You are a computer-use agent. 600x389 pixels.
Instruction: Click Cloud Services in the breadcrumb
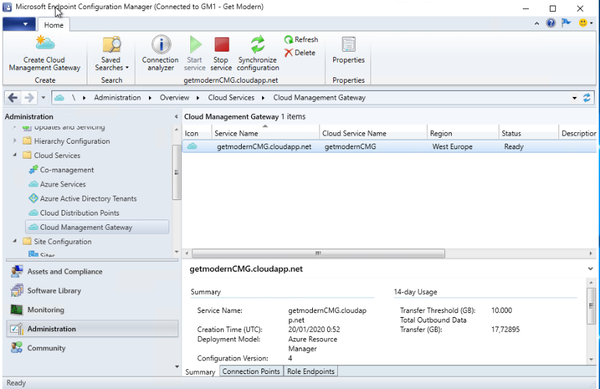[x=231, y=98]
